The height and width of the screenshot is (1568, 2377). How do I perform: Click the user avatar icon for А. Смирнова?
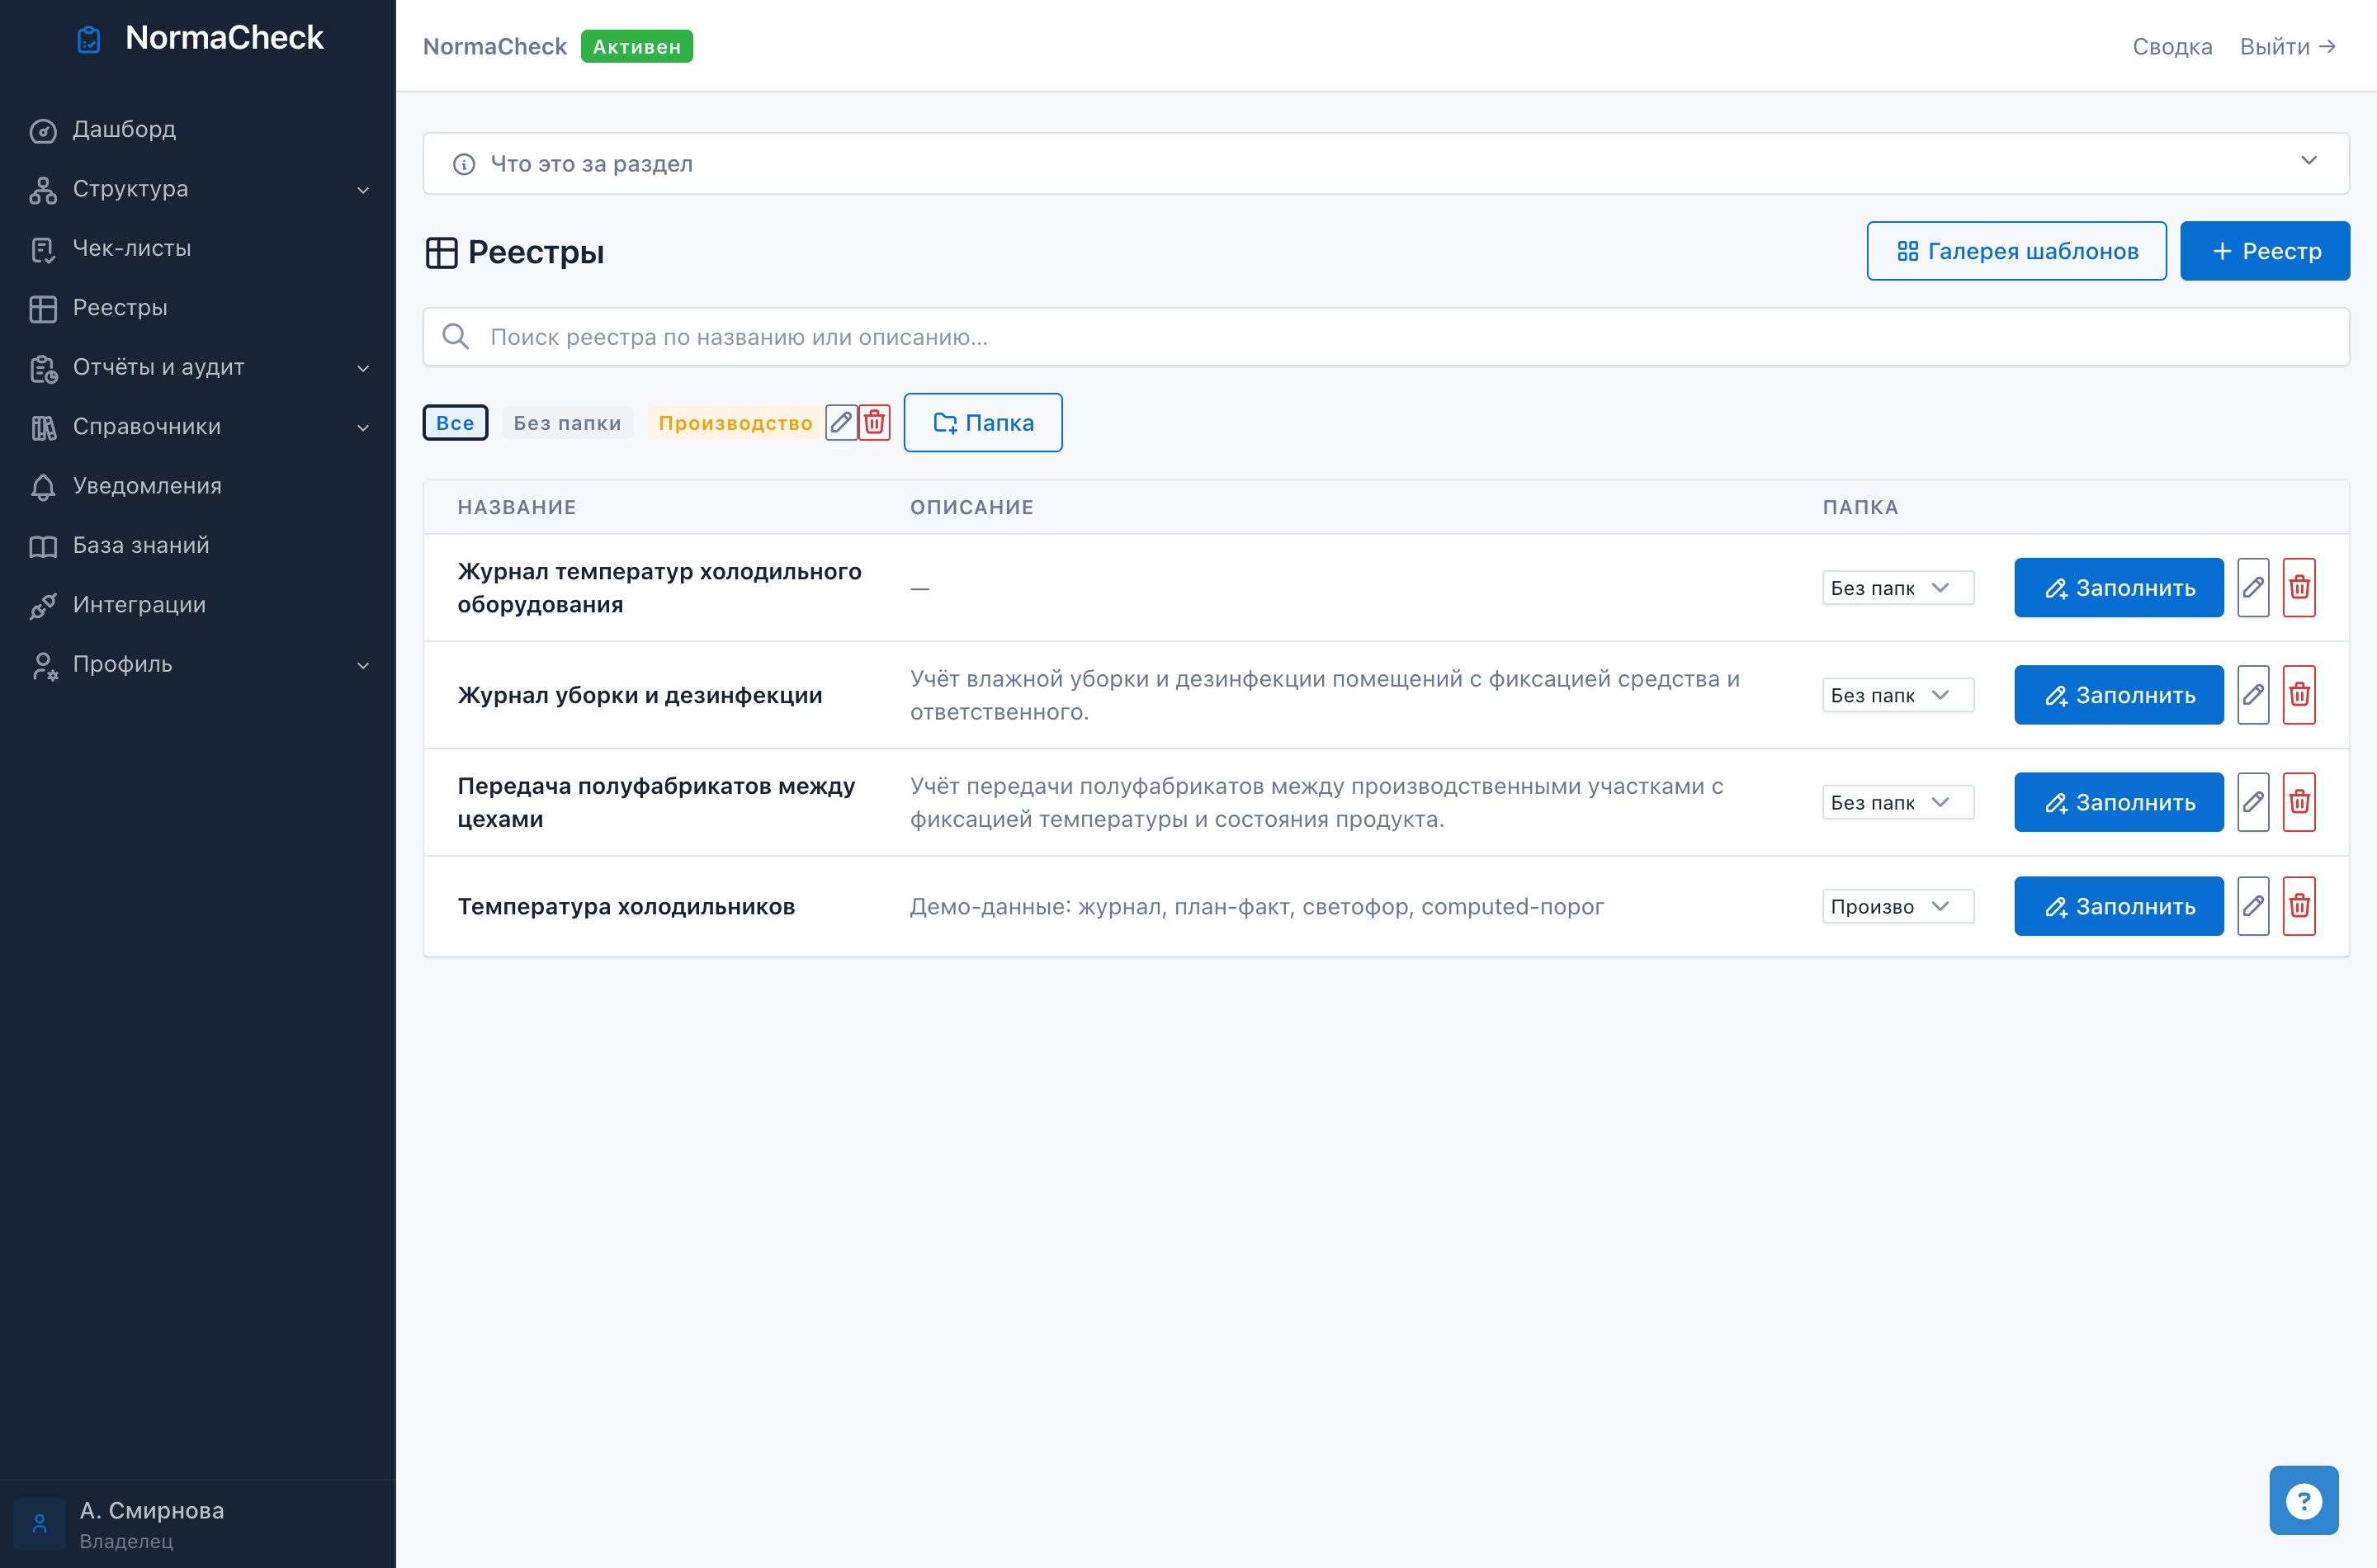coord(39,1523)
